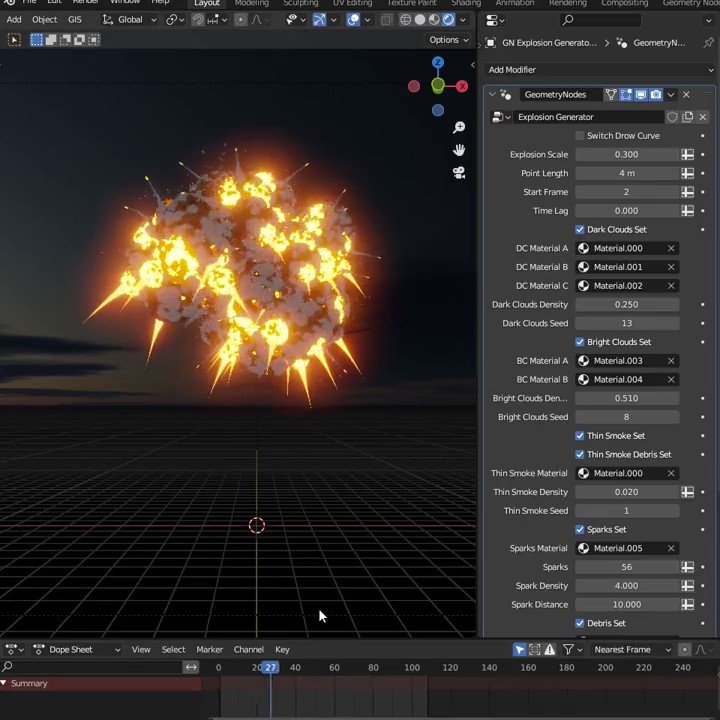
Task: Open the Global transform orientation dropdown
Action: pos(129,20)
